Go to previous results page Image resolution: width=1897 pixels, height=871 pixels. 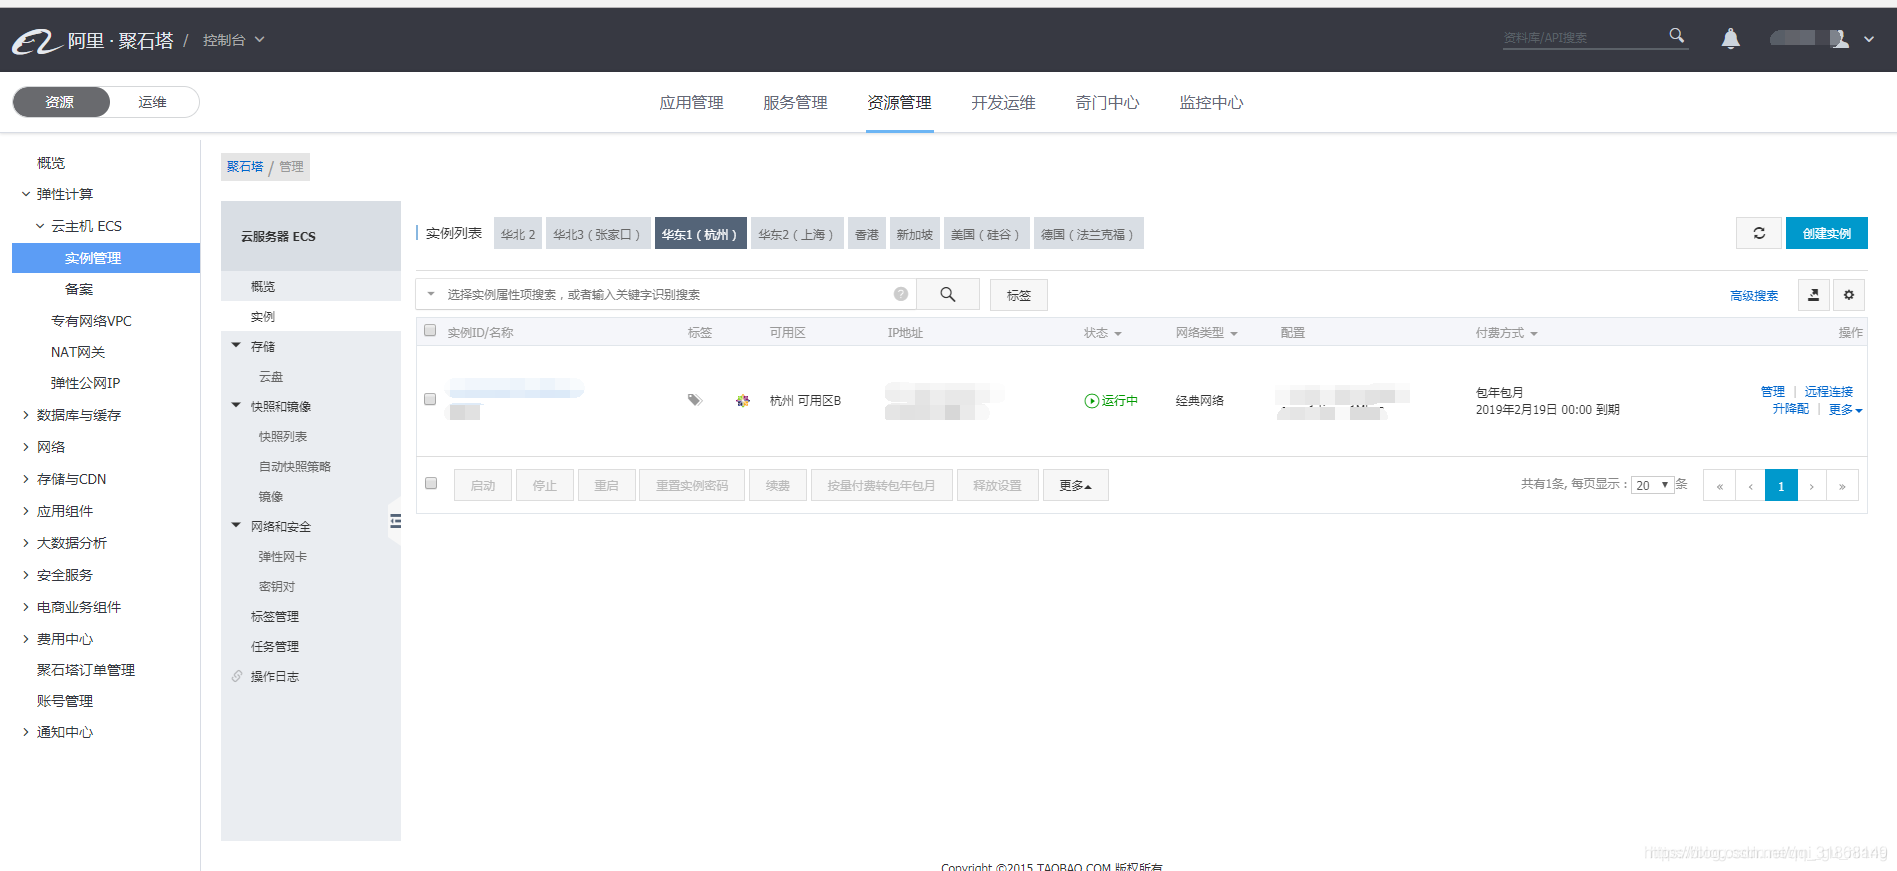pyautogui.click(x=1750, y=485)
